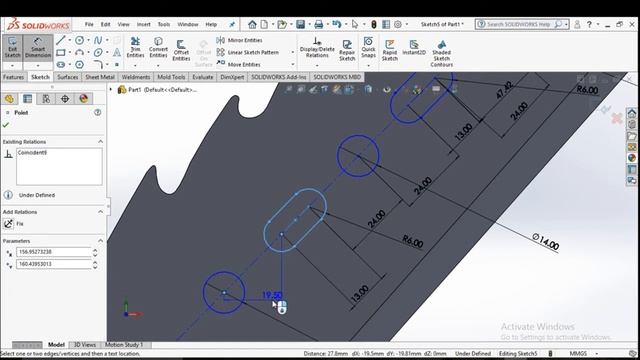The width and height of the screenshot is (640, 360).
Task: Pick the Sketch Fillet tool
Action: click(x=98, y=64)
